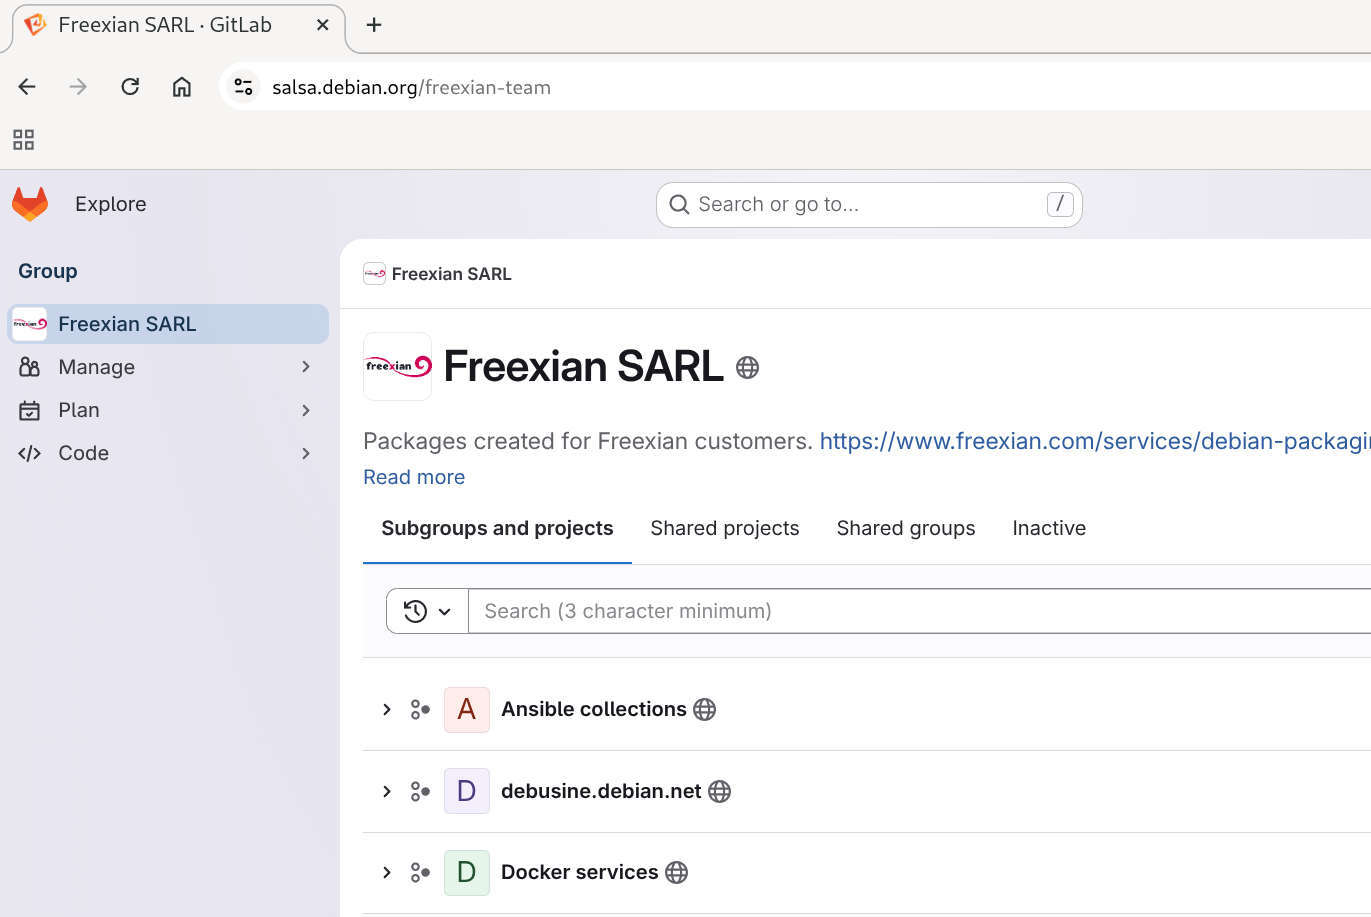Open the Ansible collections group link

click(x=594, y=709)
